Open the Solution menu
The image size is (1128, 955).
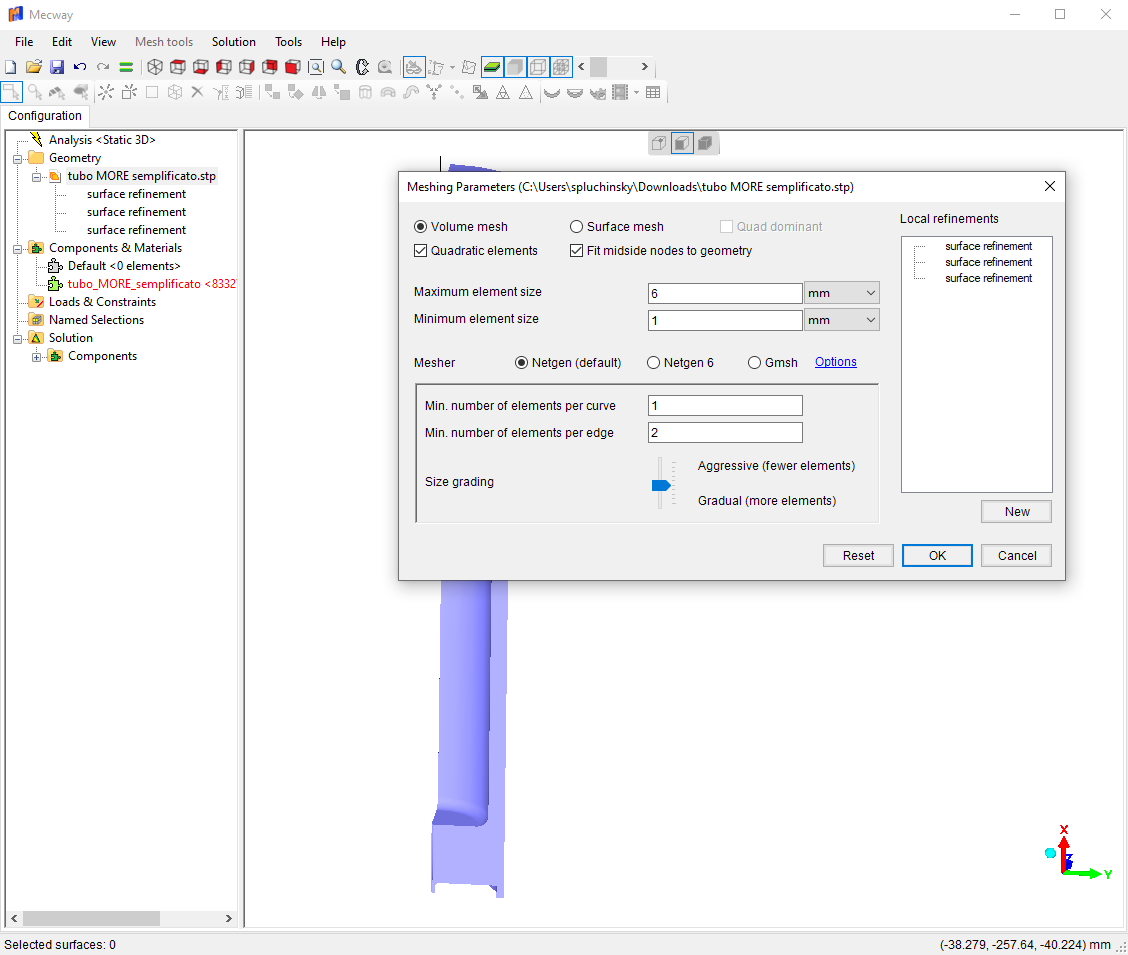point(234,42)
